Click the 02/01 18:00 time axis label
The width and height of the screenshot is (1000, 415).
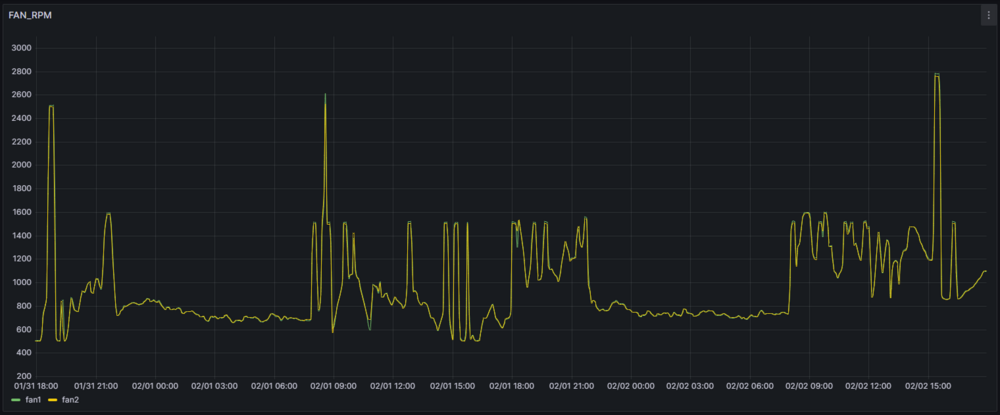(512, 386)
